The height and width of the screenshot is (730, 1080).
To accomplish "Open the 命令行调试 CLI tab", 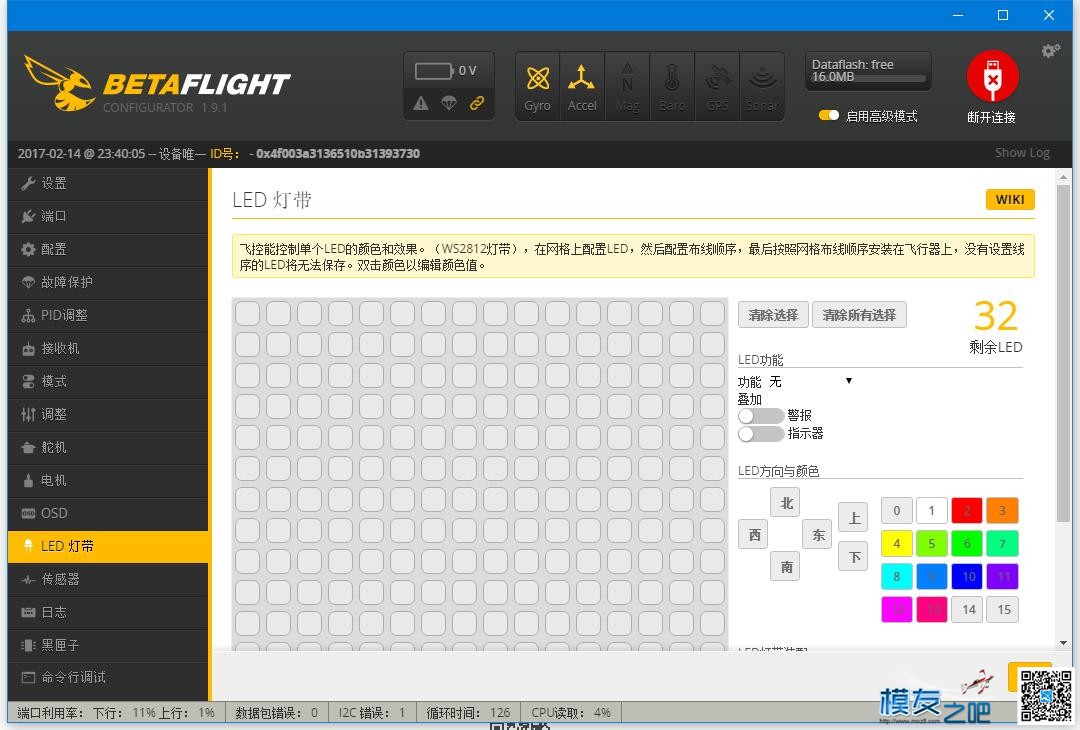I will pos(108,678).
